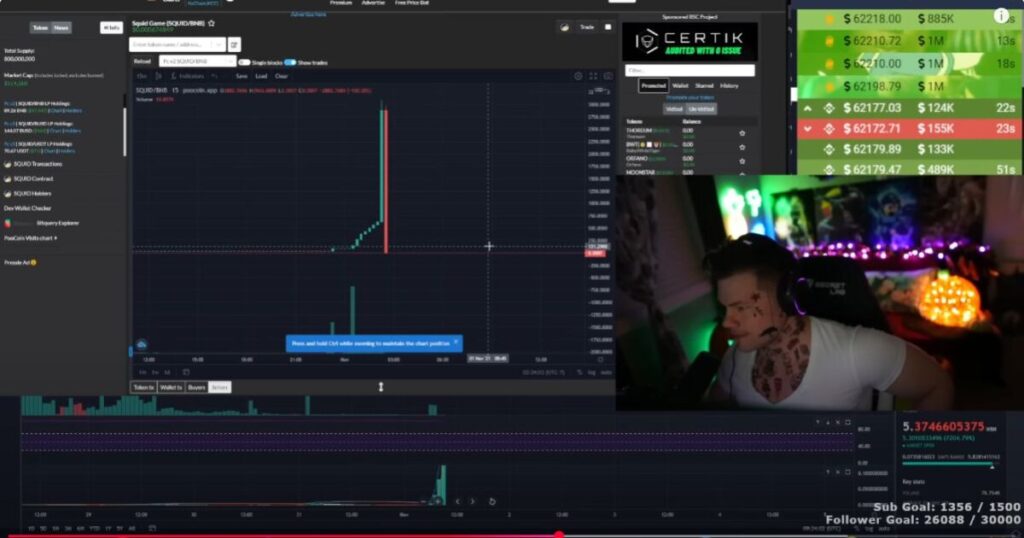Open the chart settings gear icon
1024x538 pixels.
pyautogui.click(x=578, y=76)
